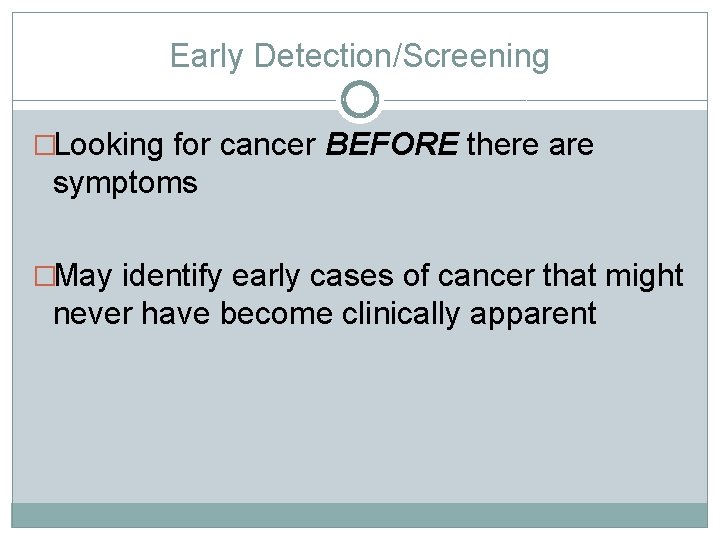The image size is (720, 540).
Task: Click the word "Looking" in first bullet
Action: click(x=109, y=145)
